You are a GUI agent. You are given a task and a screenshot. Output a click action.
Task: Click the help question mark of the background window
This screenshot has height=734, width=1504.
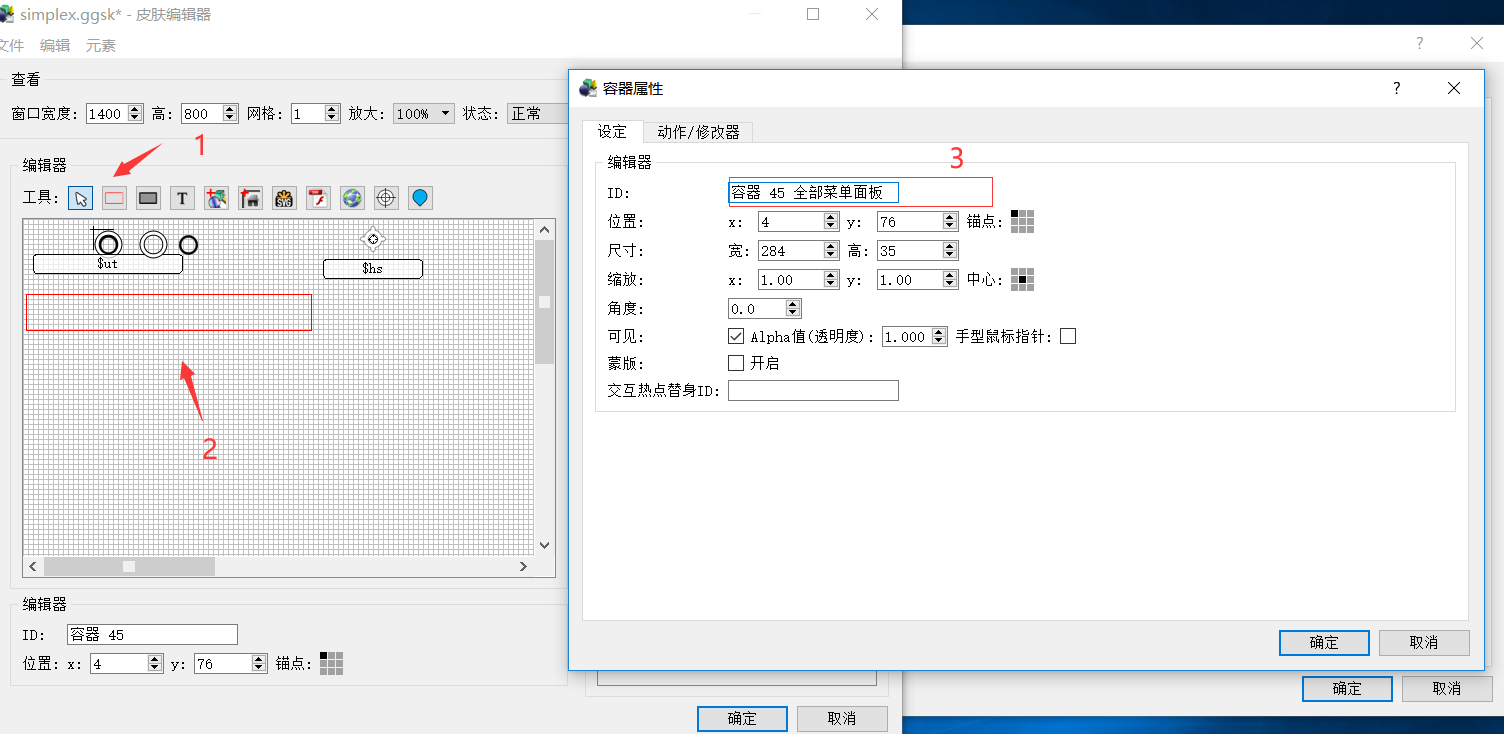tap(1419, 43)
